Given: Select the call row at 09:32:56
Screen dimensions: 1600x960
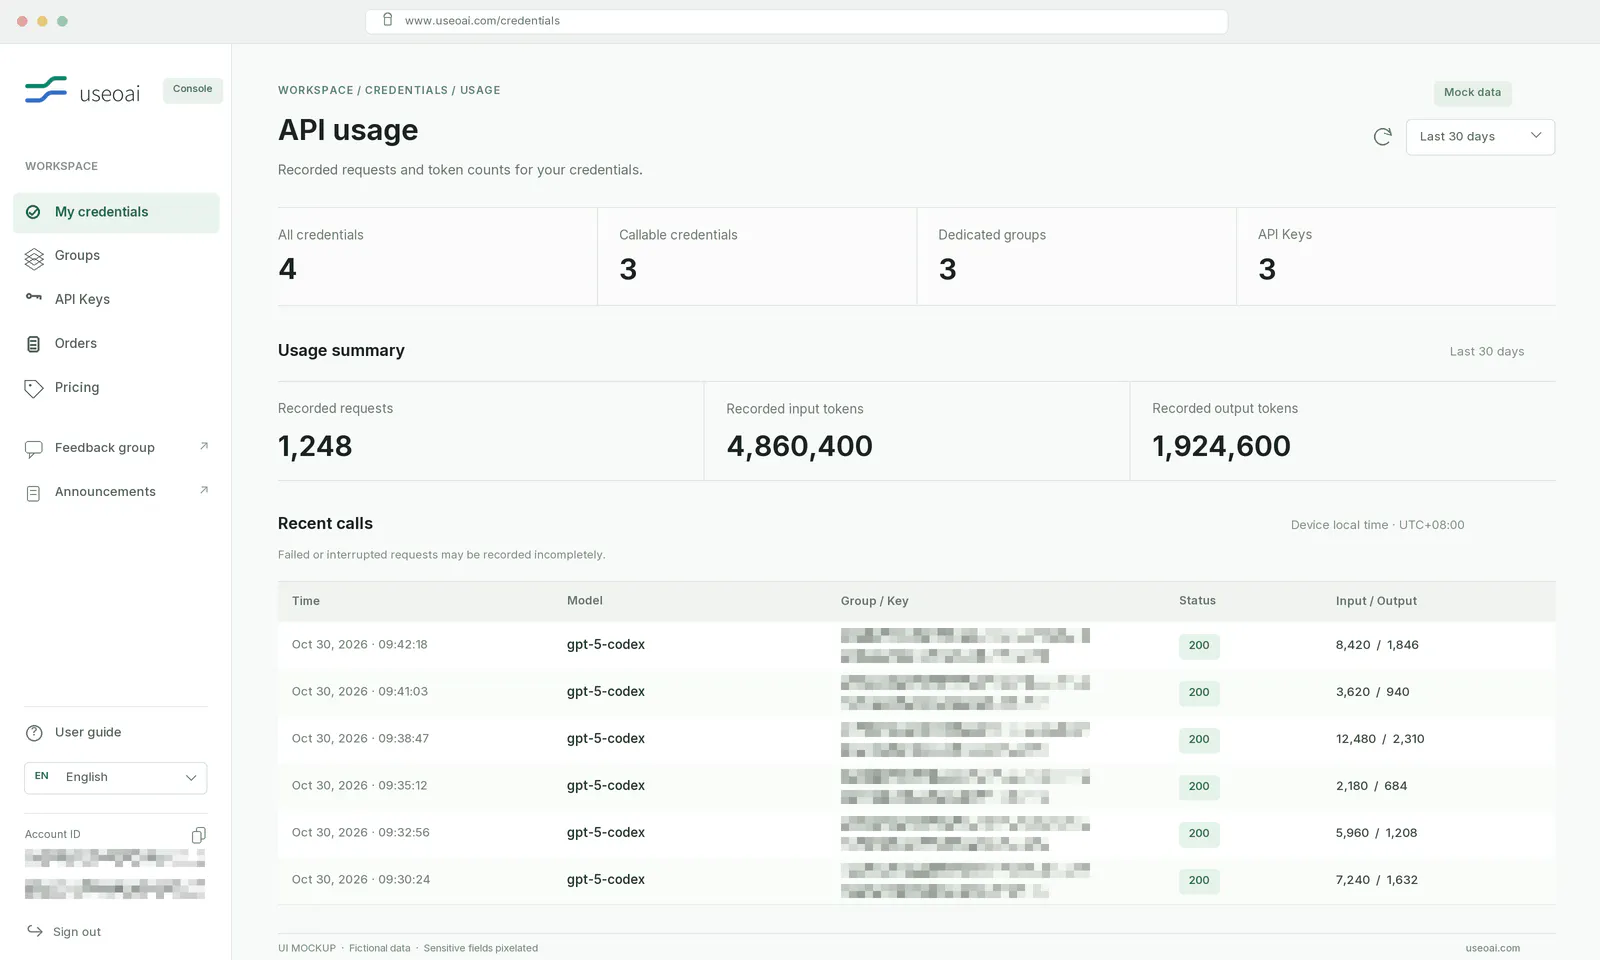Looking at the screenshot, I should [916, 833].
